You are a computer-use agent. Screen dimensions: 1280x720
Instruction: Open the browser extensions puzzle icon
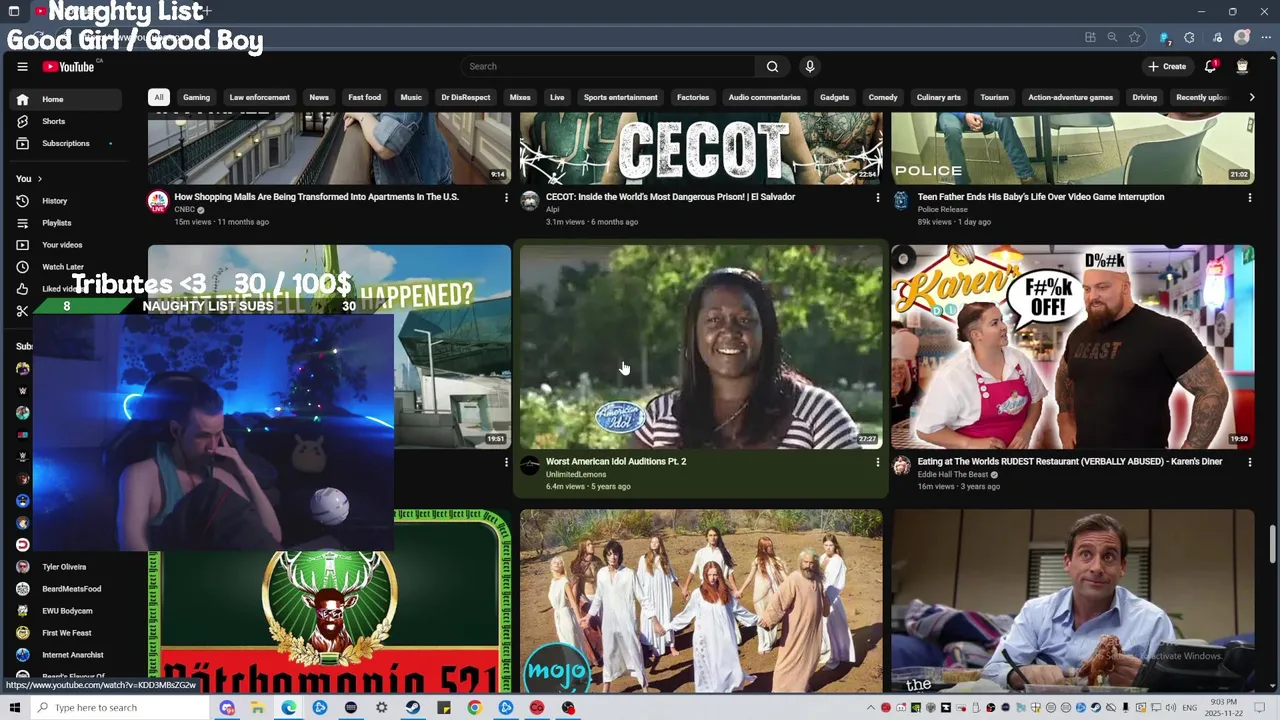coord(1189,38)
